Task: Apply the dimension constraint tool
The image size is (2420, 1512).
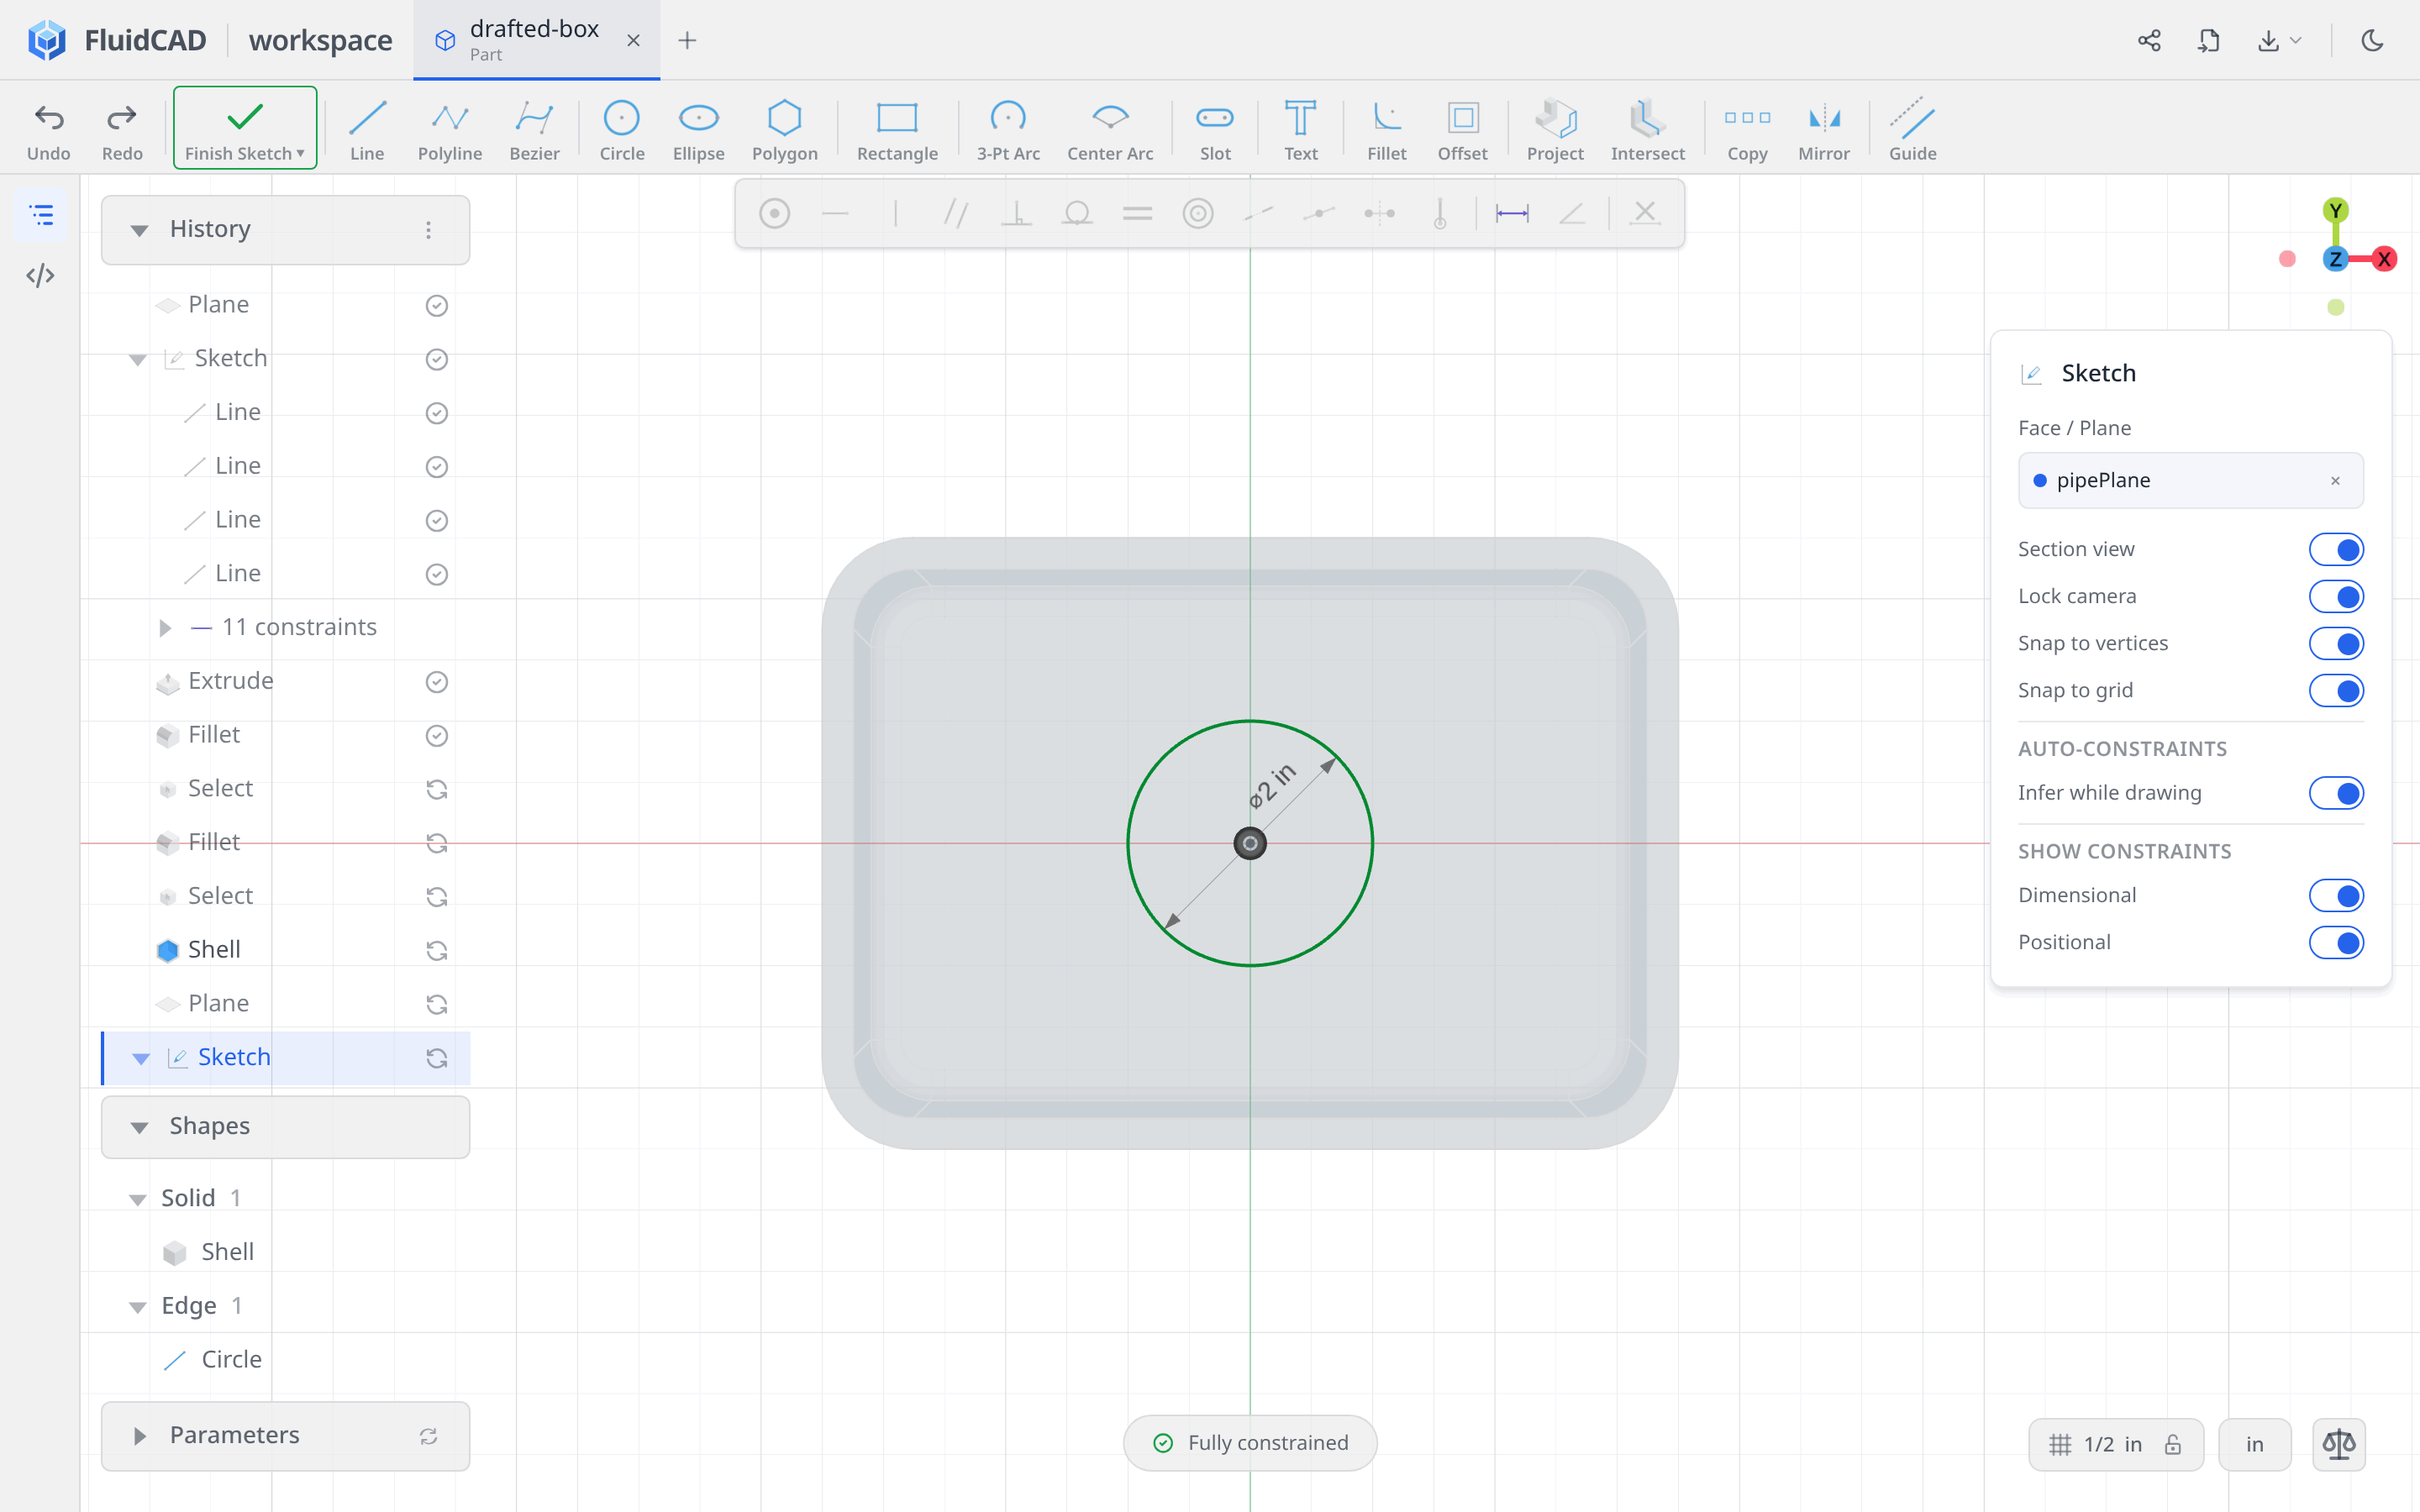Action: [x=1511, y=213]
